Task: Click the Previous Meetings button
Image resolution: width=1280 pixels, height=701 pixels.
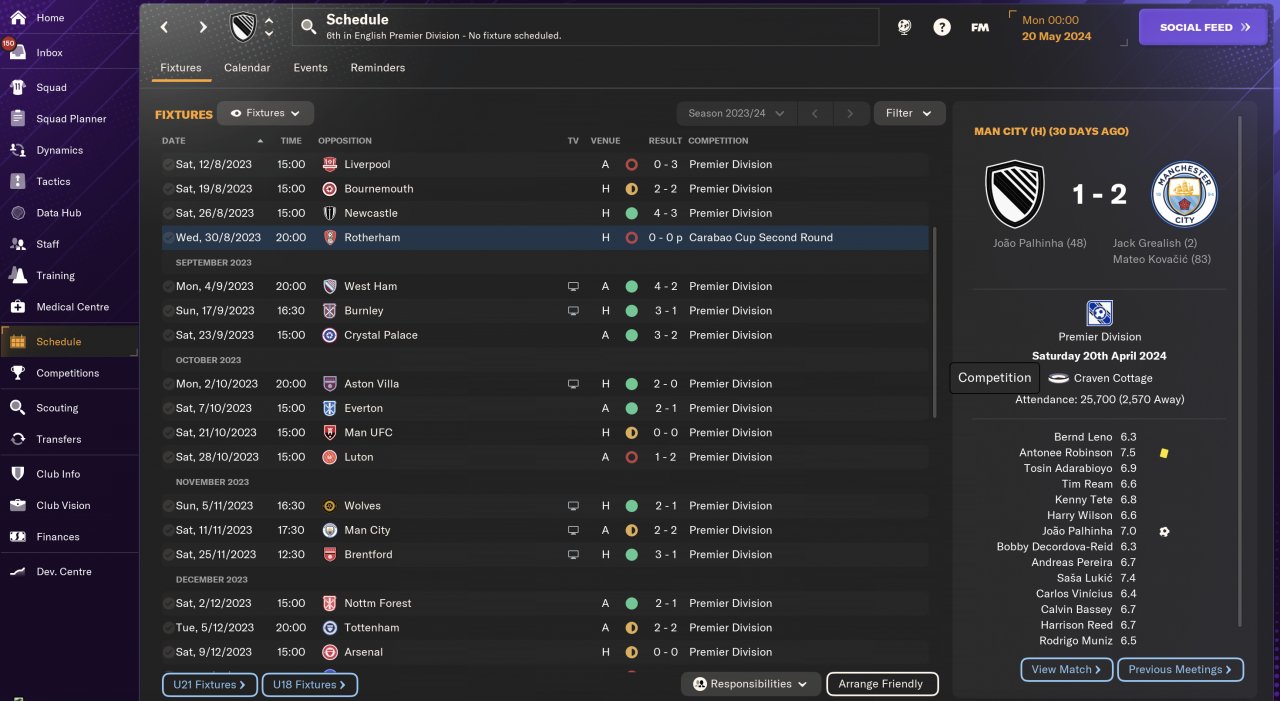Action: (1180, 669)
